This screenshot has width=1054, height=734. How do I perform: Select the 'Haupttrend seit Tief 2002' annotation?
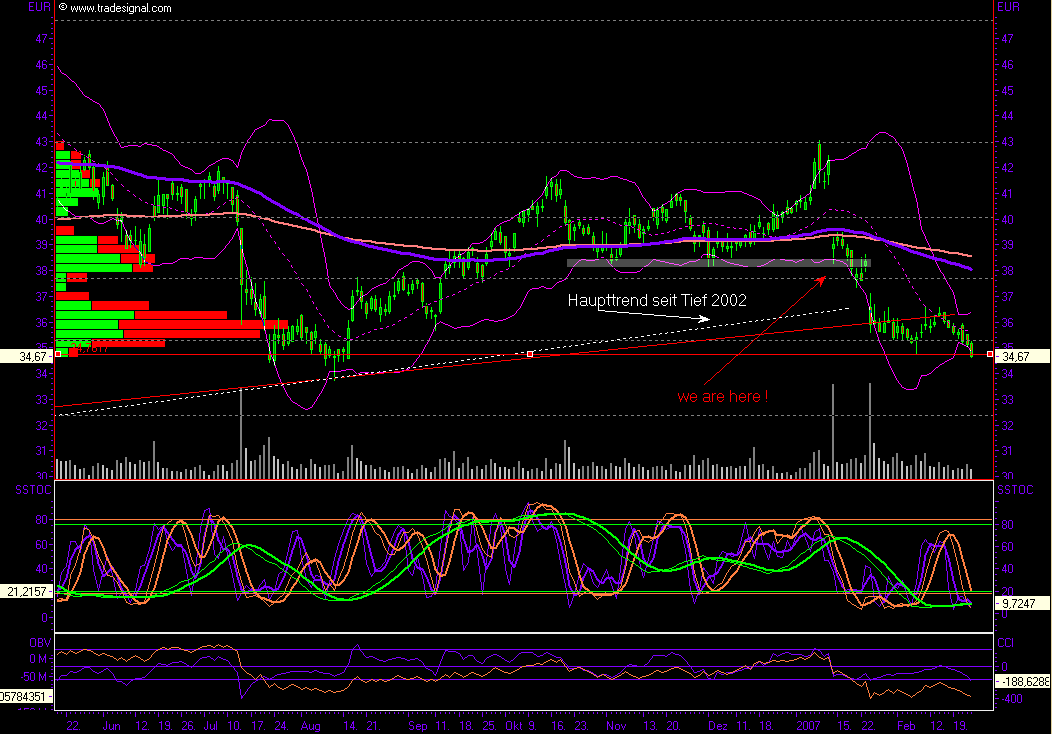pos(657,300)
